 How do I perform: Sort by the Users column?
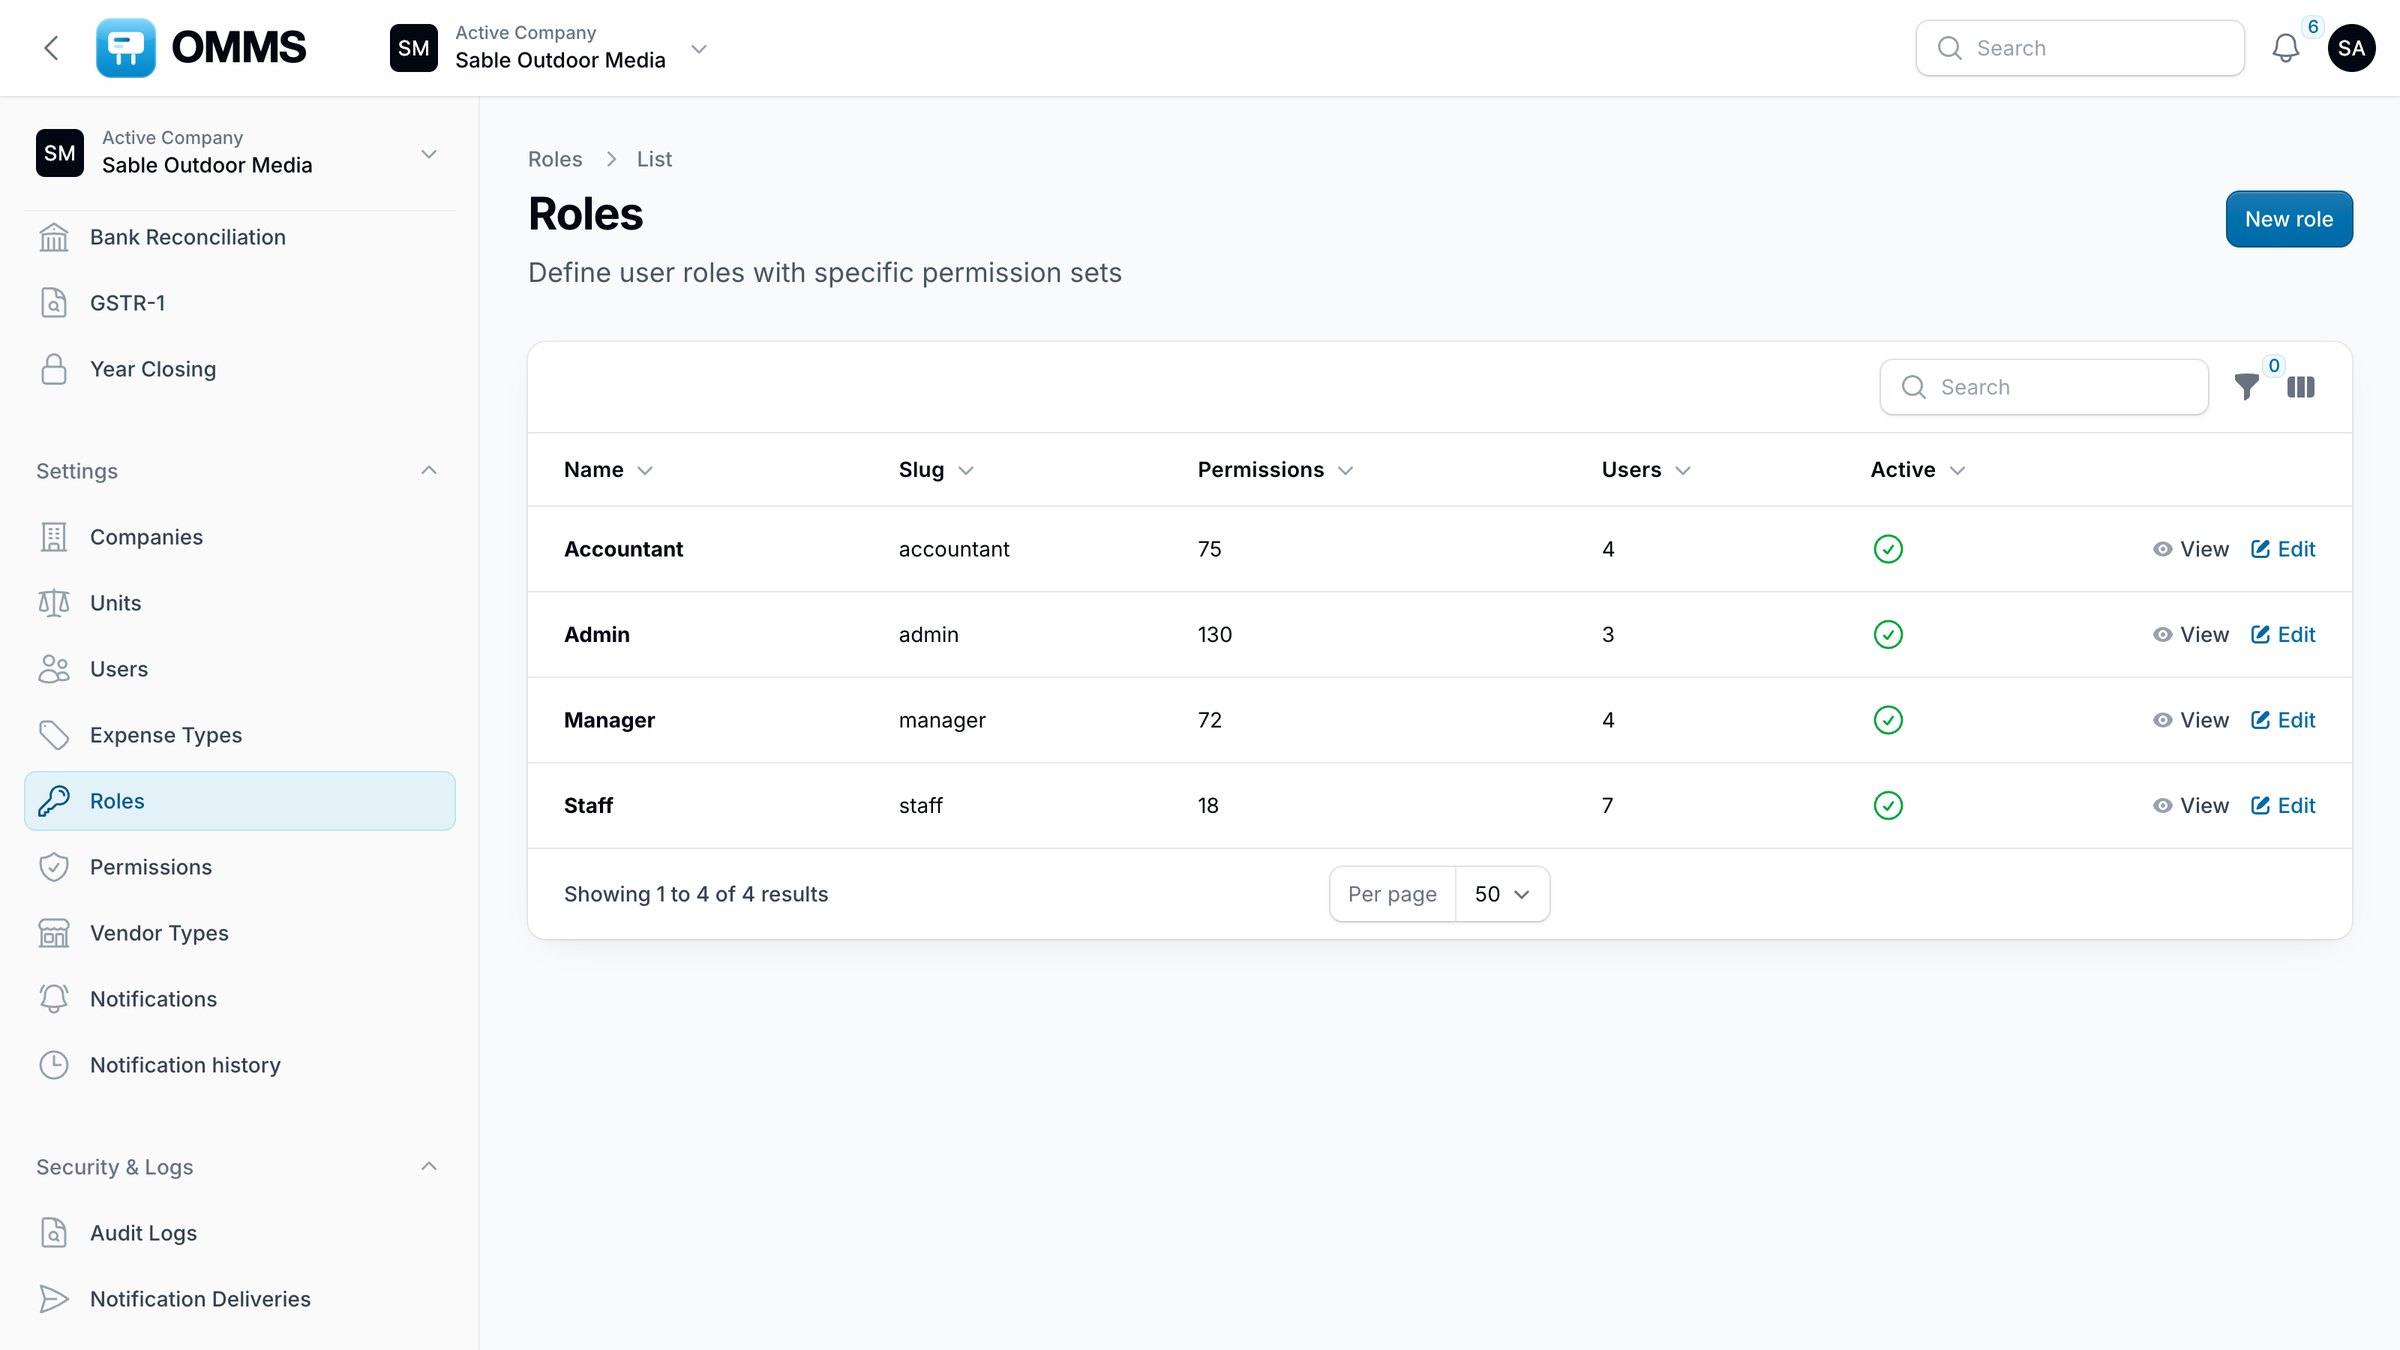[1646, 470]
